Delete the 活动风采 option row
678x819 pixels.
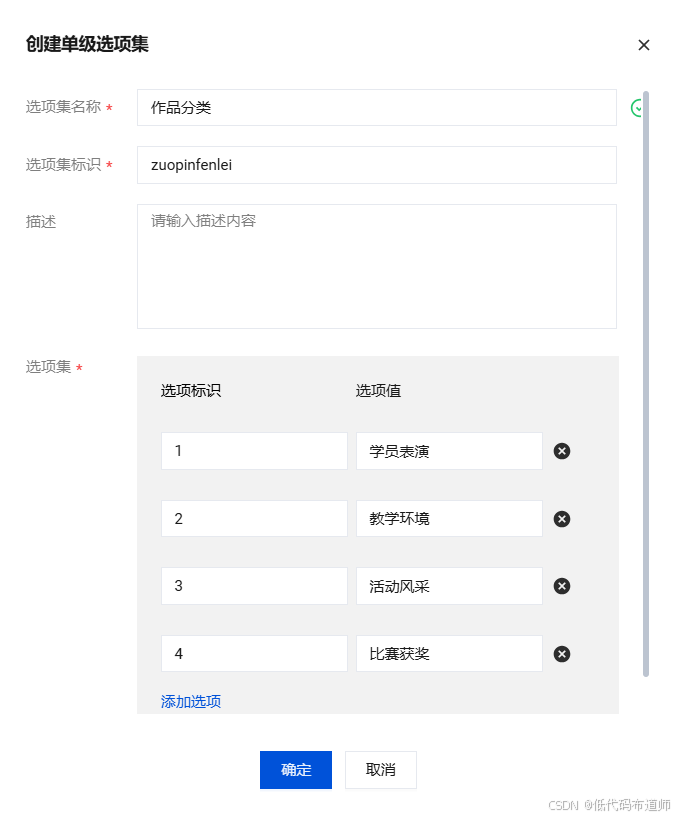point(562,586)
